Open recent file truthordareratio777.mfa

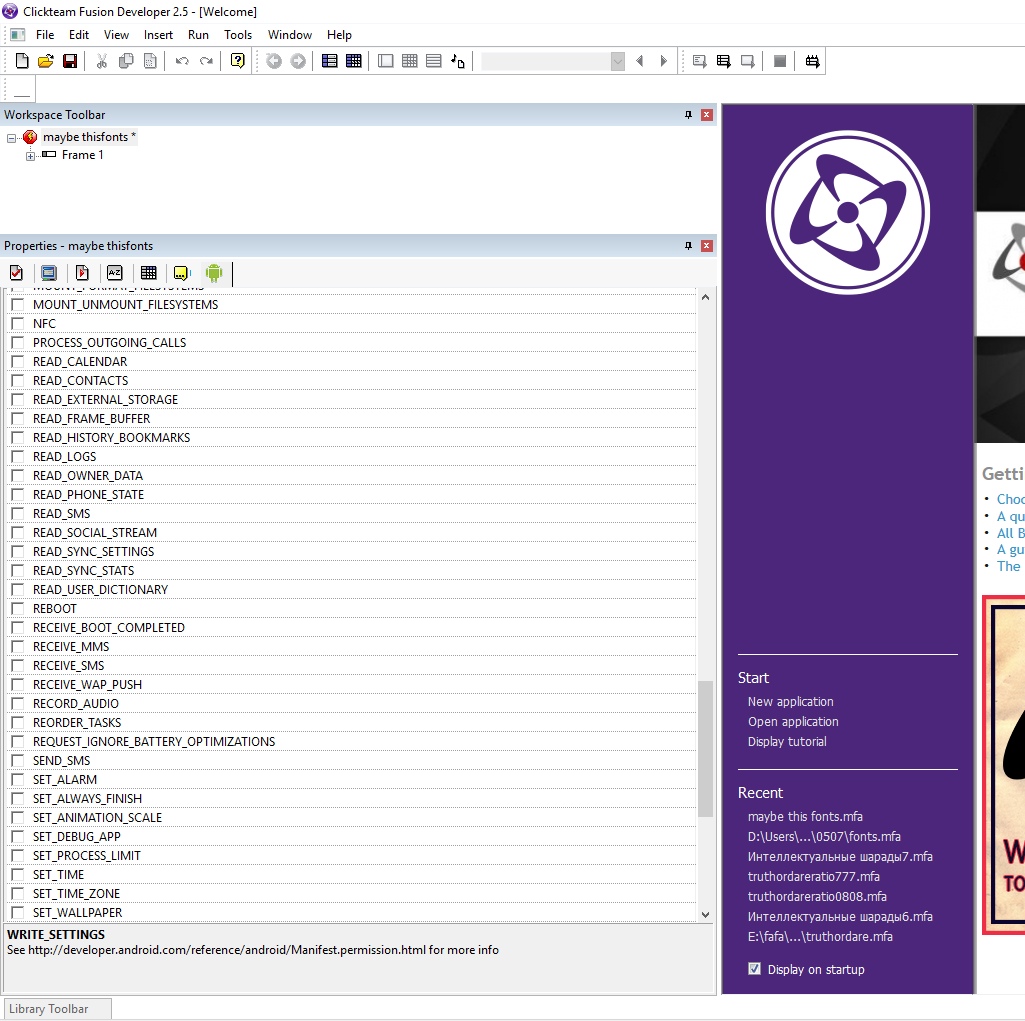813,877
